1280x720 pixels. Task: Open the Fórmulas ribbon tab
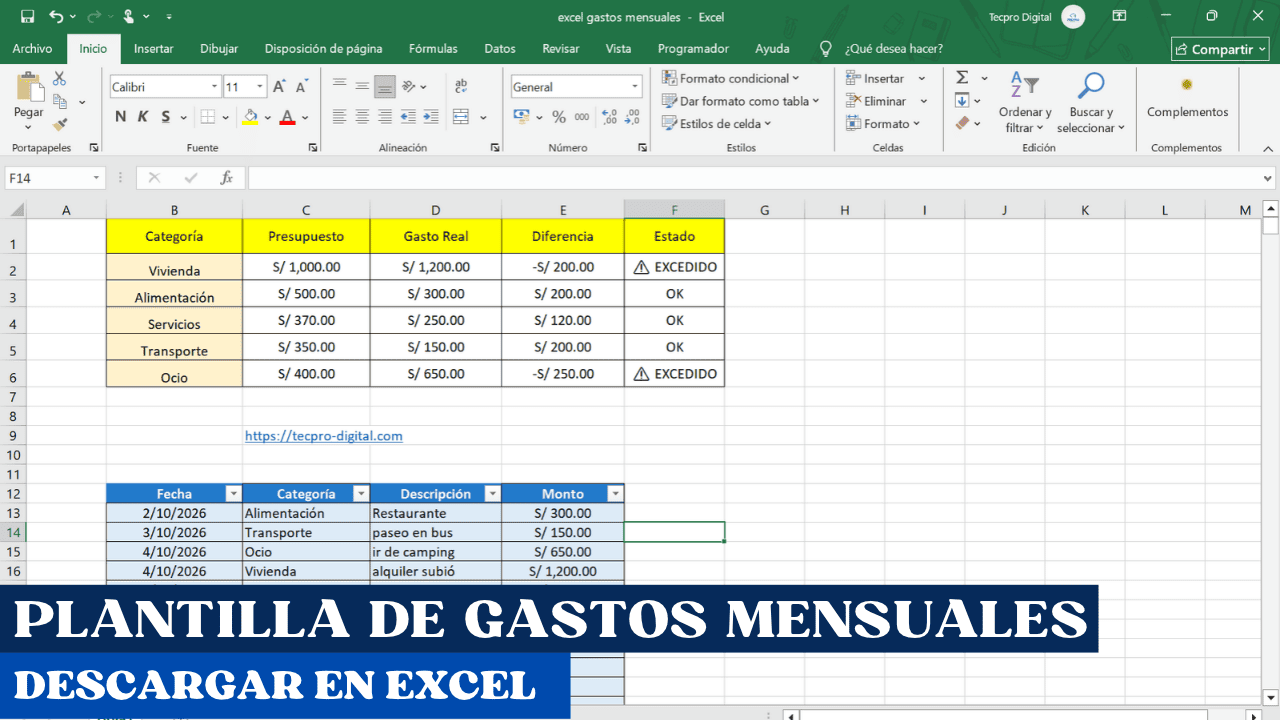click(x=433, y=48)
